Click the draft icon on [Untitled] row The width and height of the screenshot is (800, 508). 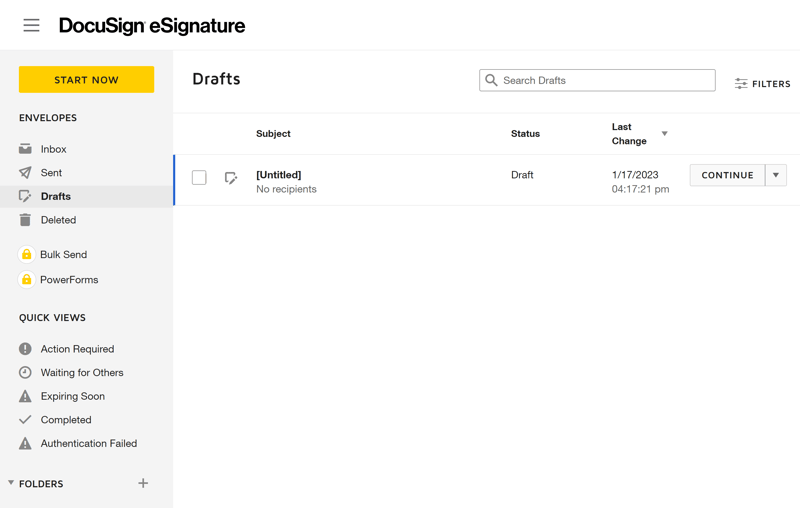click(231, 178)
